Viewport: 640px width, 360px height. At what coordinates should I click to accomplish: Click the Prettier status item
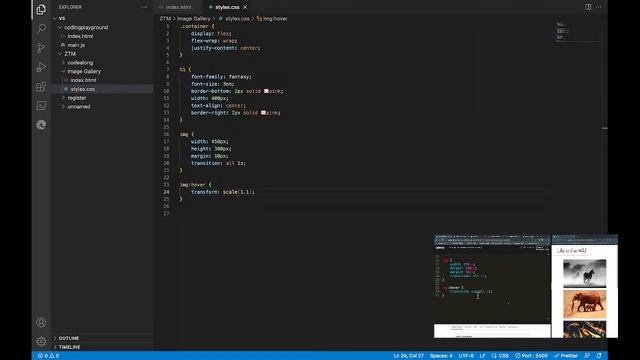[566, 356]
